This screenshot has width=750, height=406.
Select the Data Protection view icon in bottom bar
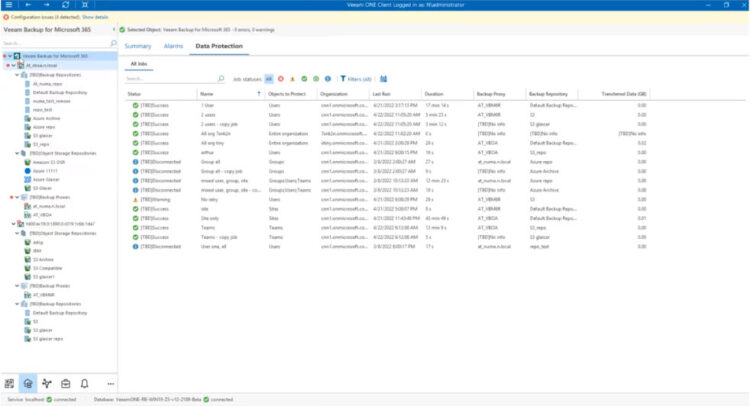(28, 384)
